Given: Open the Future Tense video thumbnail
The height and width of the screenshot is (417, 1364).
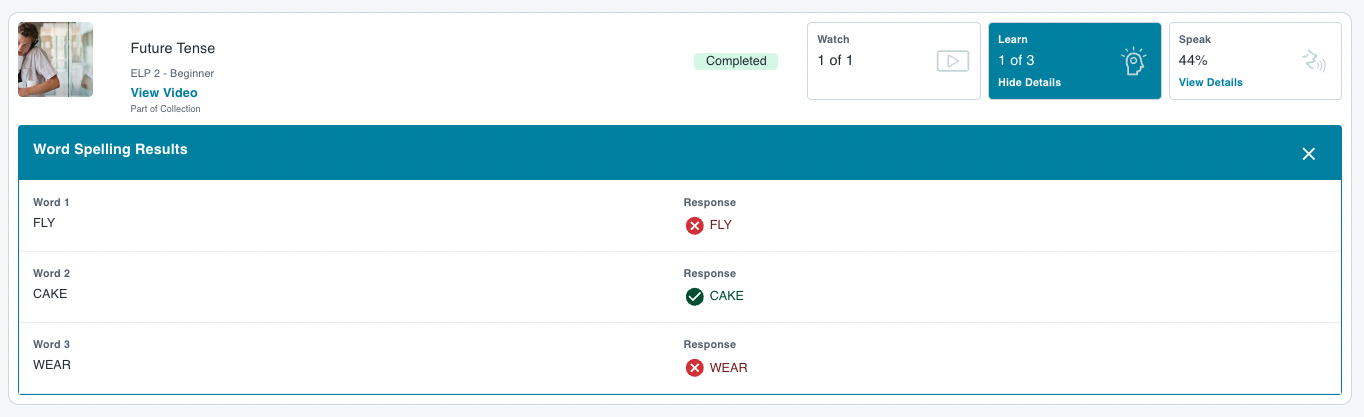Looking at the screenshot, I should coord(56,60).
